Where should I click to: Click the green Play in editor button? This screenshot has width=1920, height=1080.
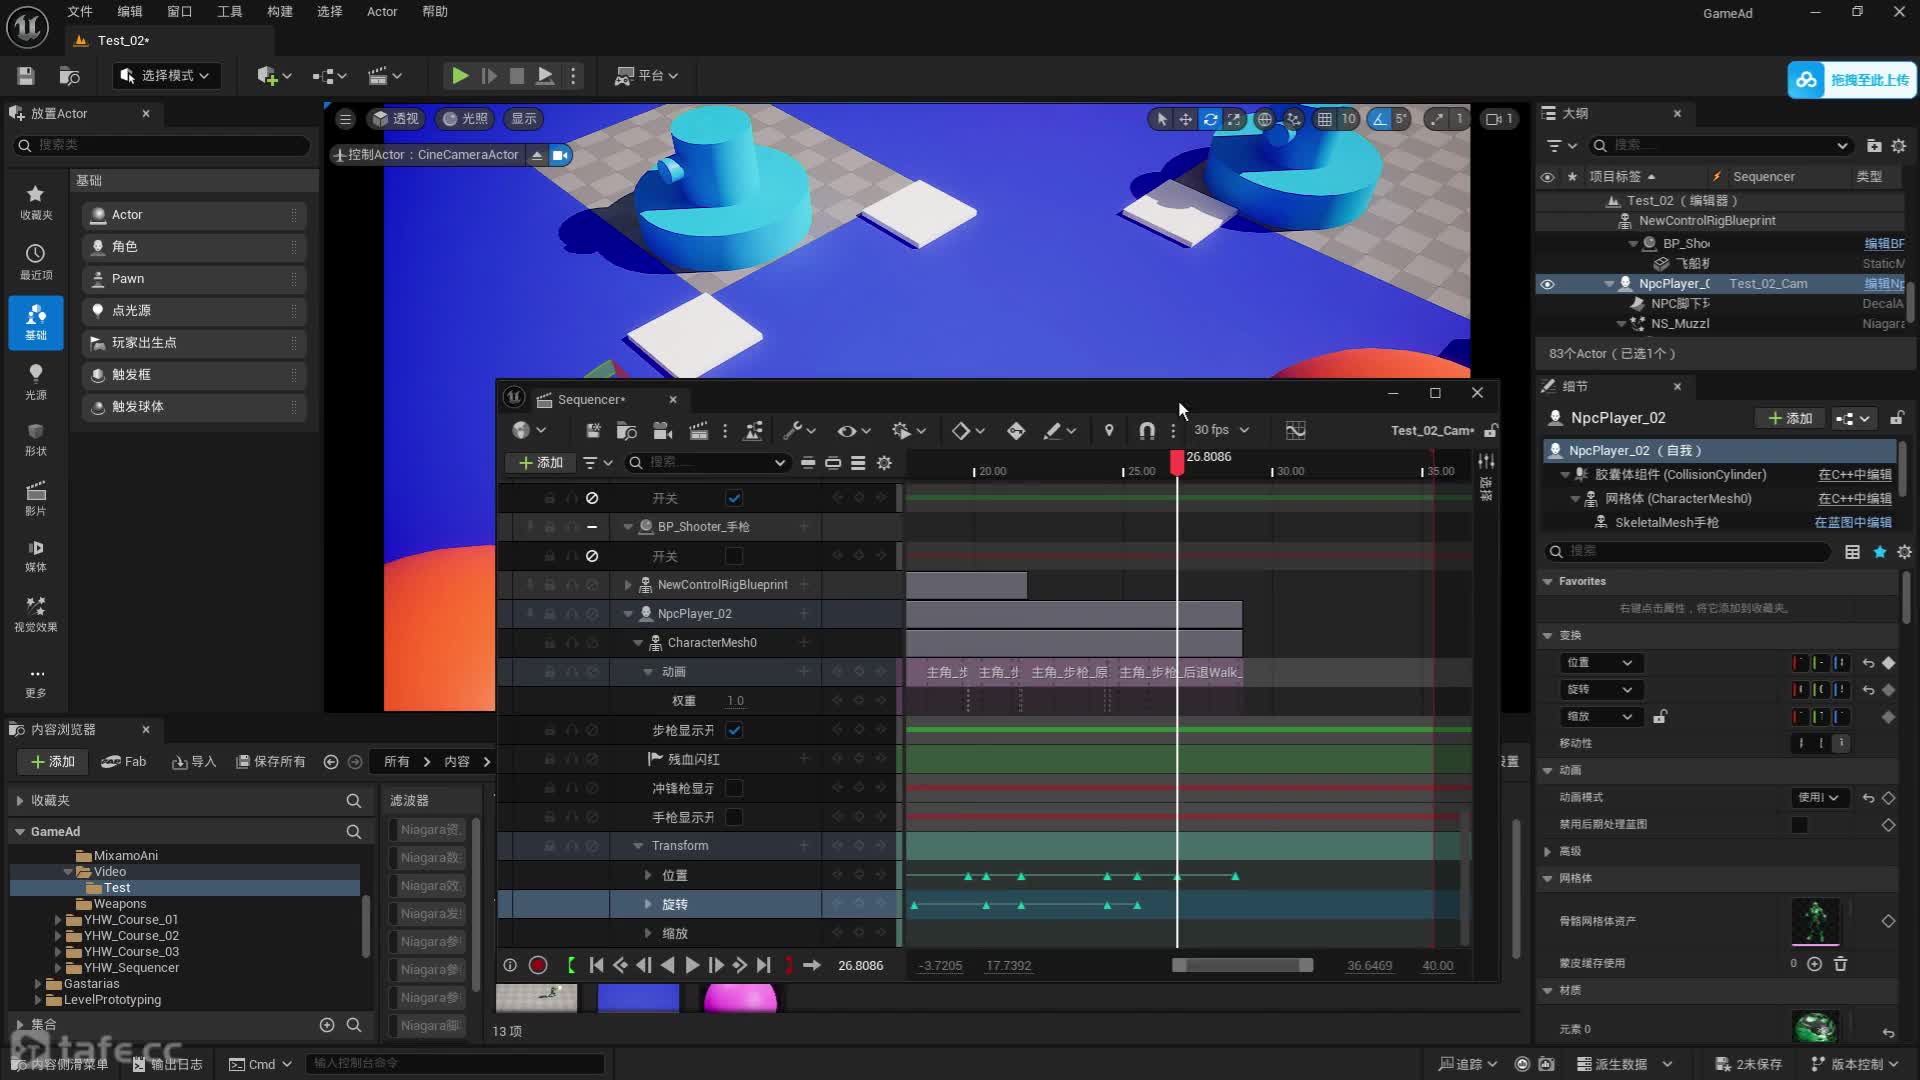[459, 75]
